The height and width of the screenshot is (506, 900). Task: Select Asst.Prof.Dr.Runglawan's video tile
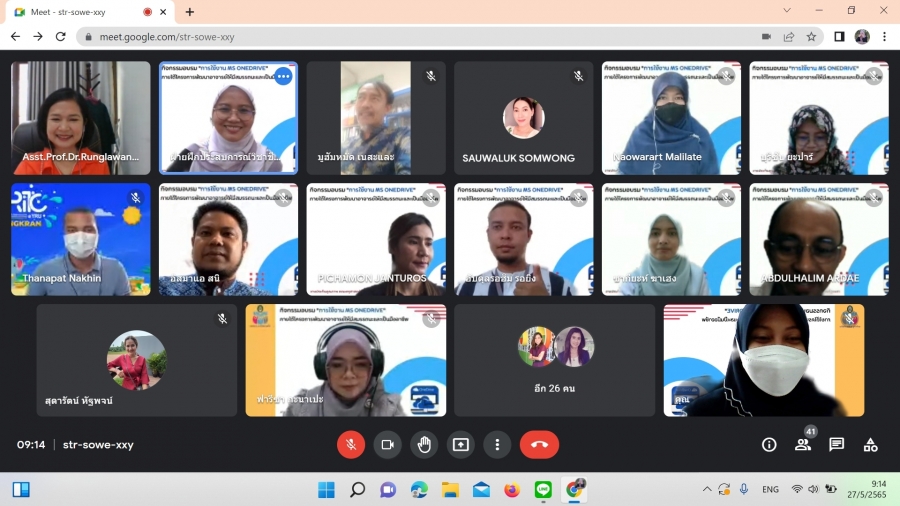[x=81, y=118]
